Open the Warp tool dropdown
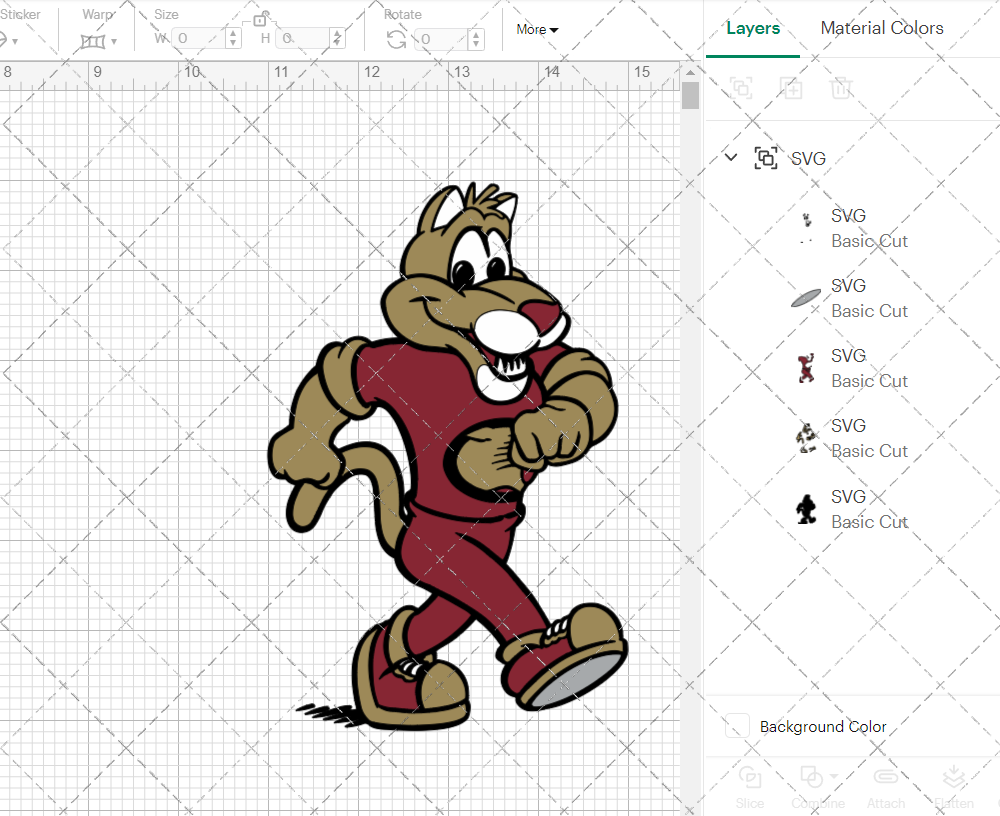 114,41
